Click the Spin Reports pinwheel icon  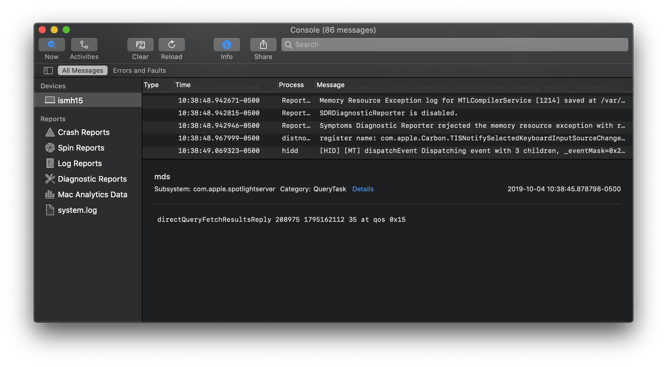click(50, 148)
